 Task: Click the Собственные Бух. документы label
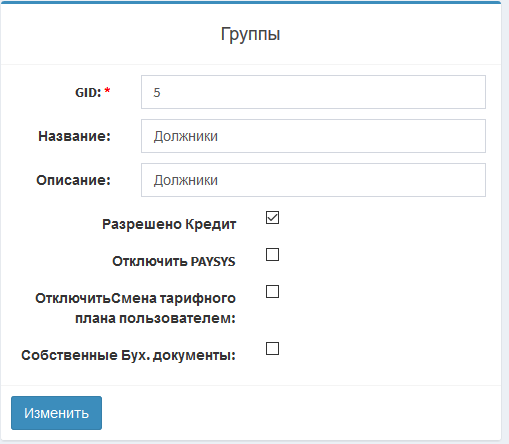pyautogui.click(x=128, y=355)
